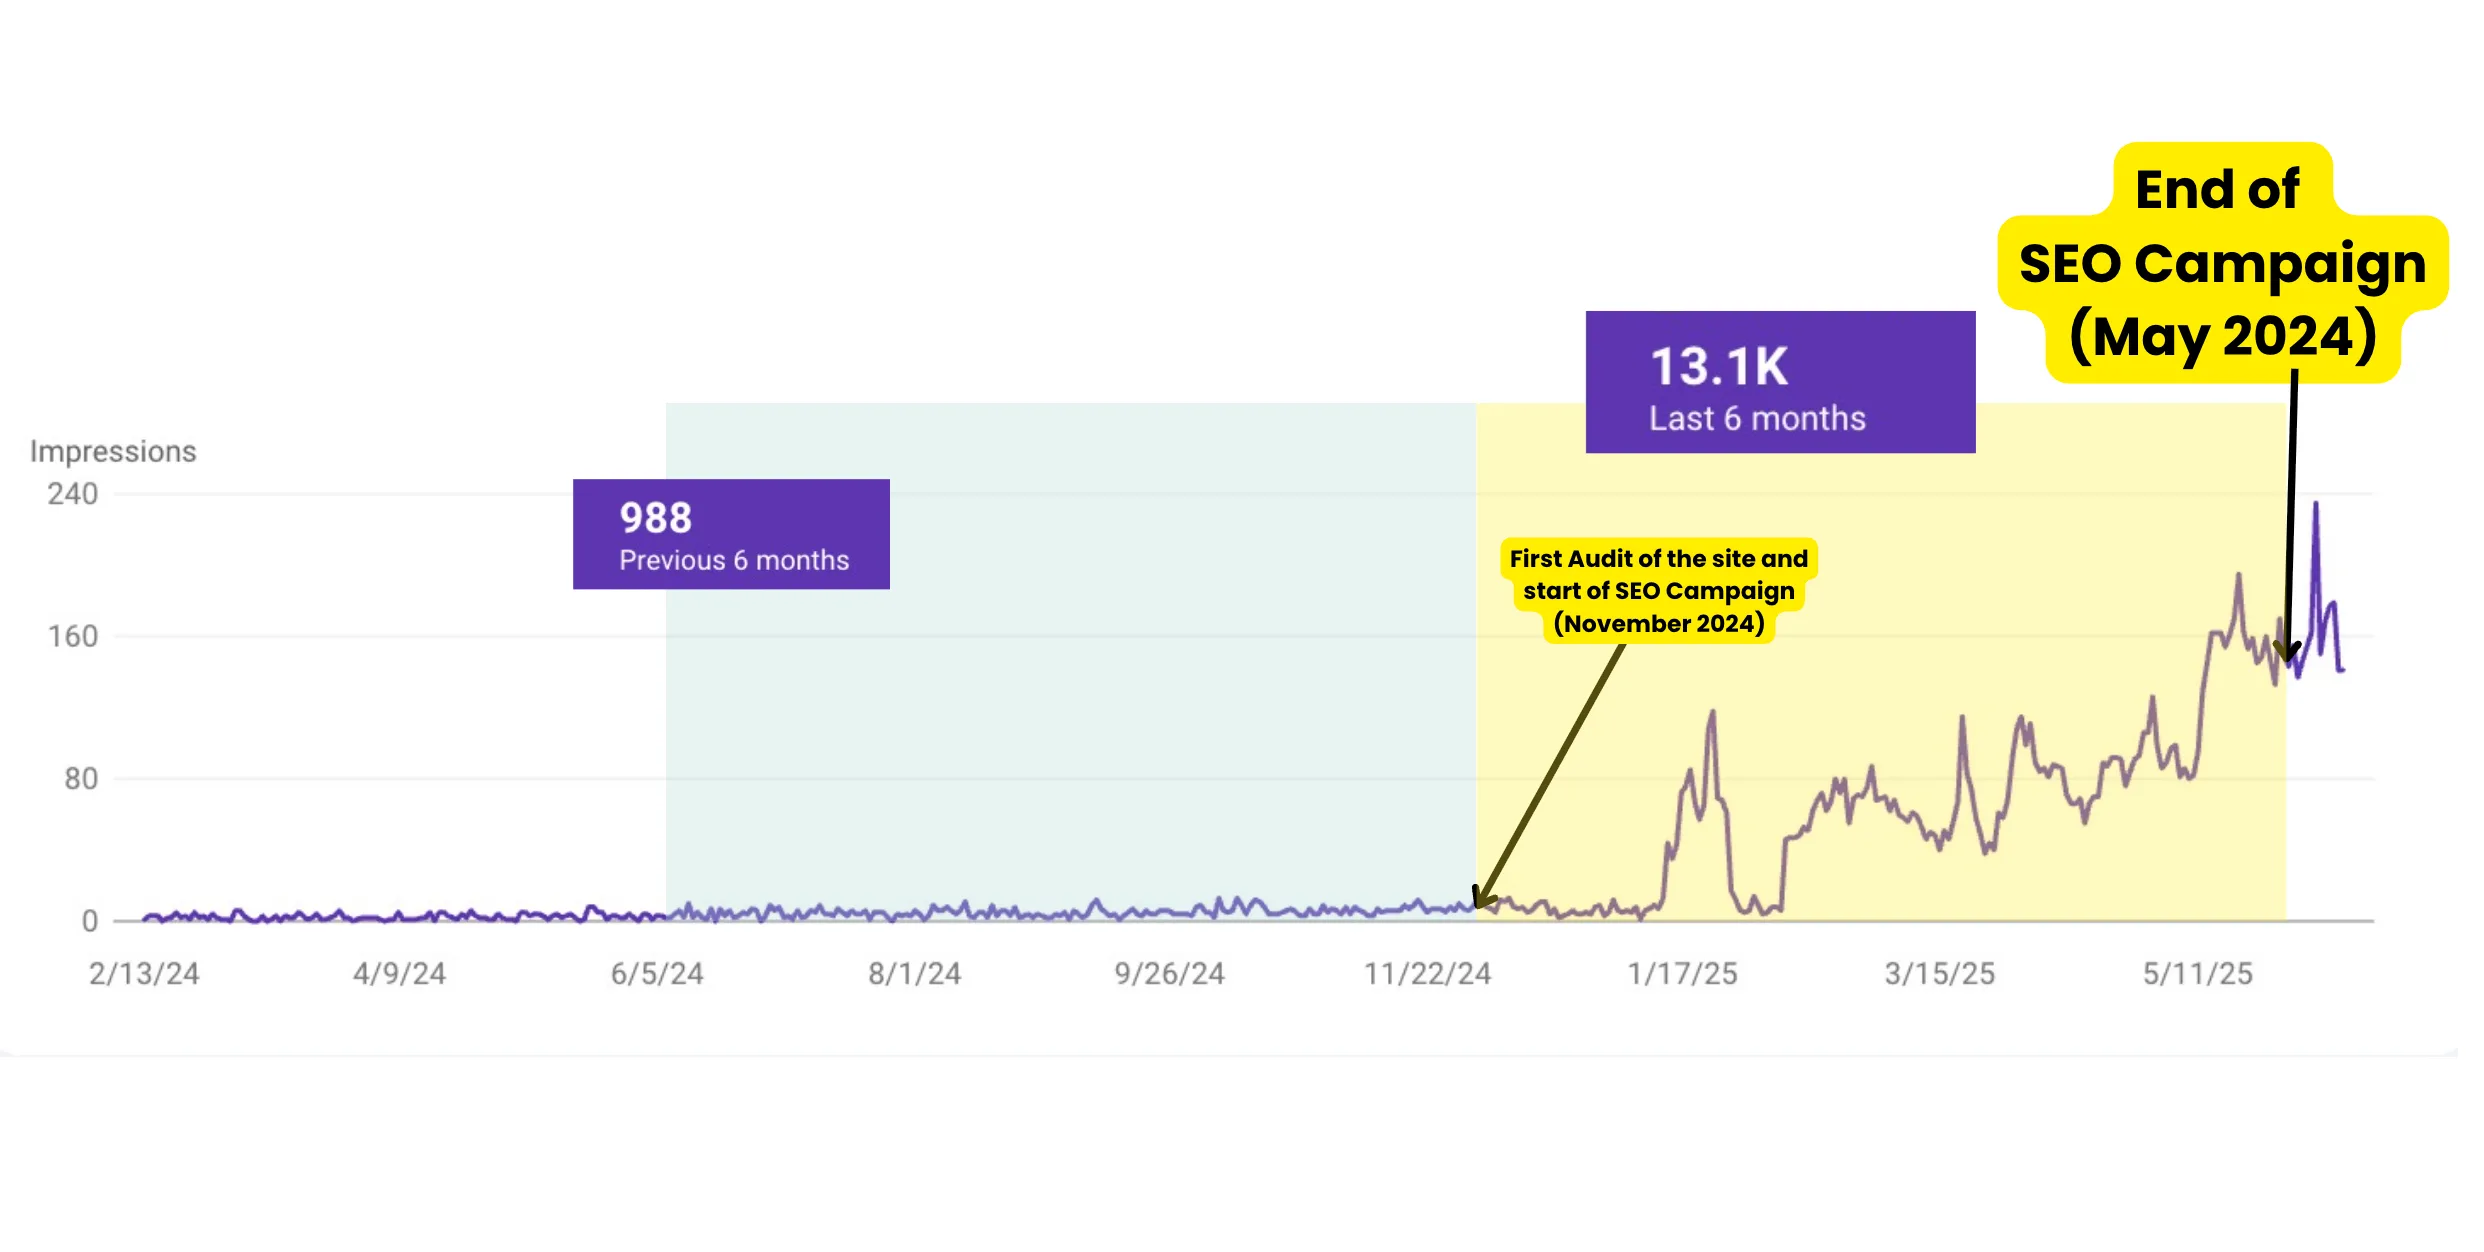The image size is (2484, 1252).
Task: Select the 5/11/25 axis date
Action: click(x=2198, y=974)
